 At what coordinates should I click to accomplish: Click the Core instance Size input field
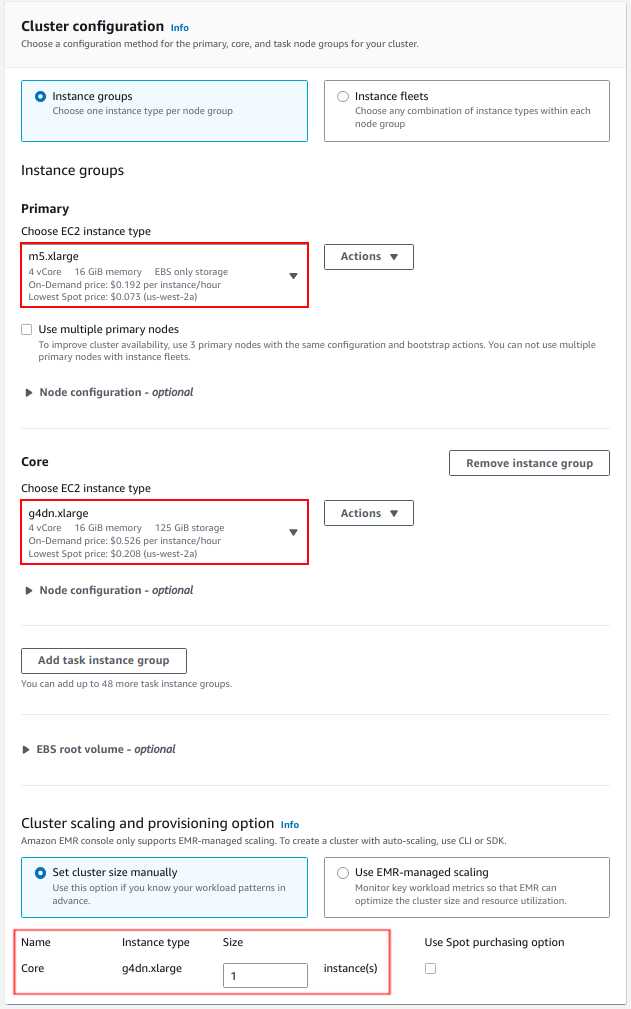pyautogui.click(x=265, y=976)
